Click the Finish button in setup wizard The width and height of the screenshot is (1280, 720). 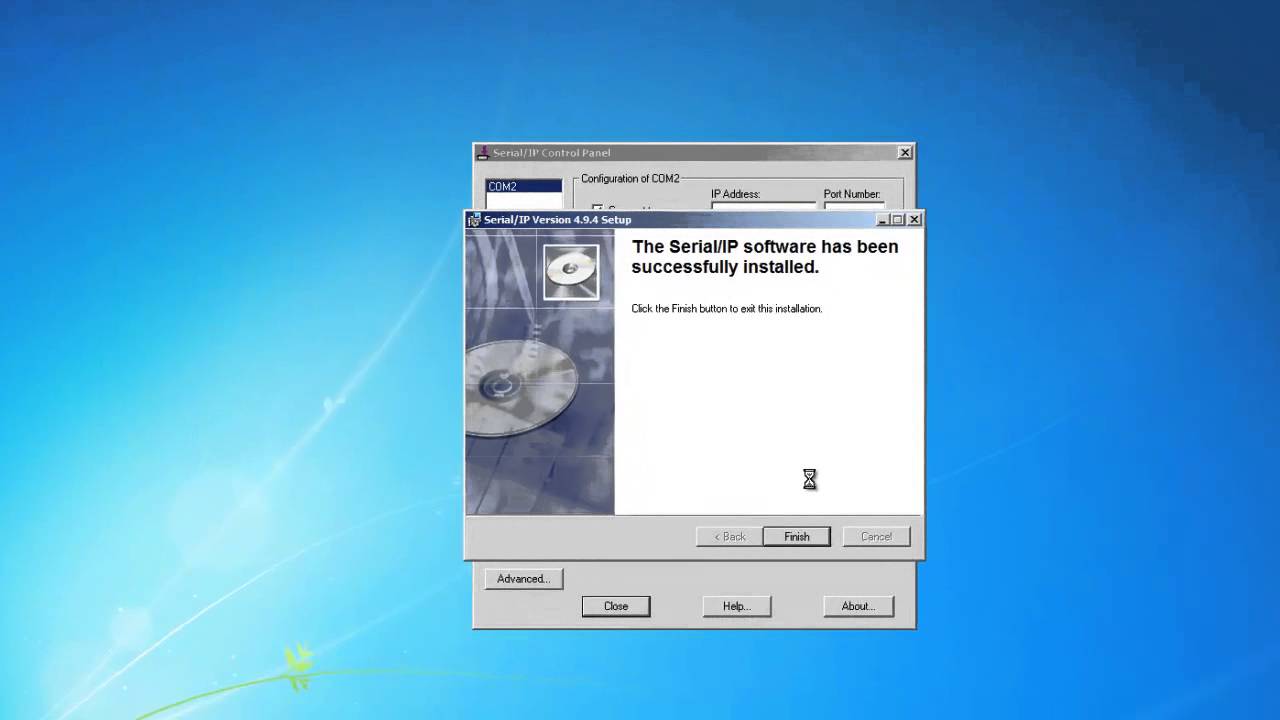(x=796, y=537)
